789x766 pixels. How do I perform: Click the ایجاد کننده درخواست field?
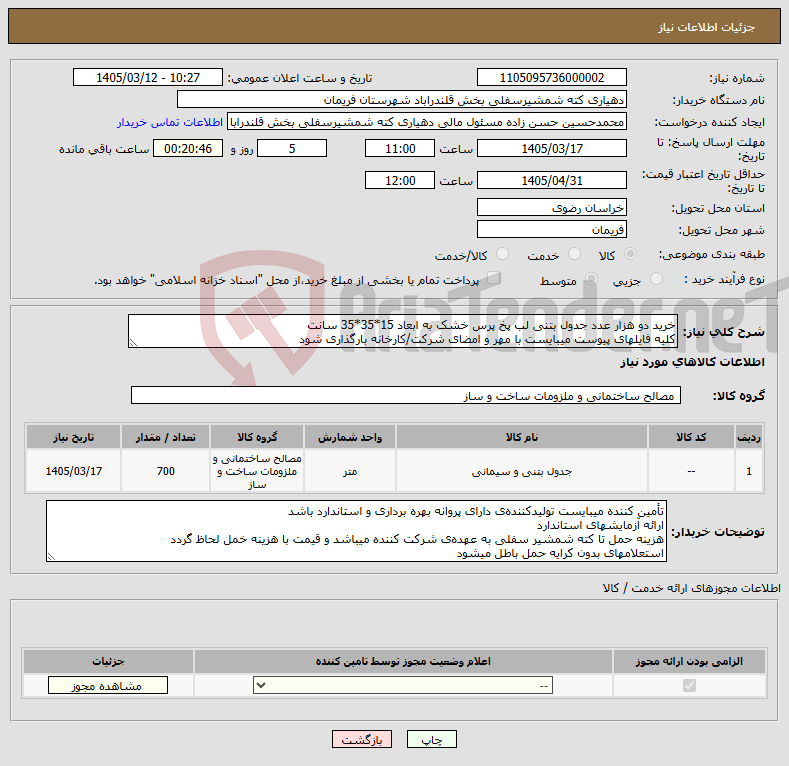427,122
